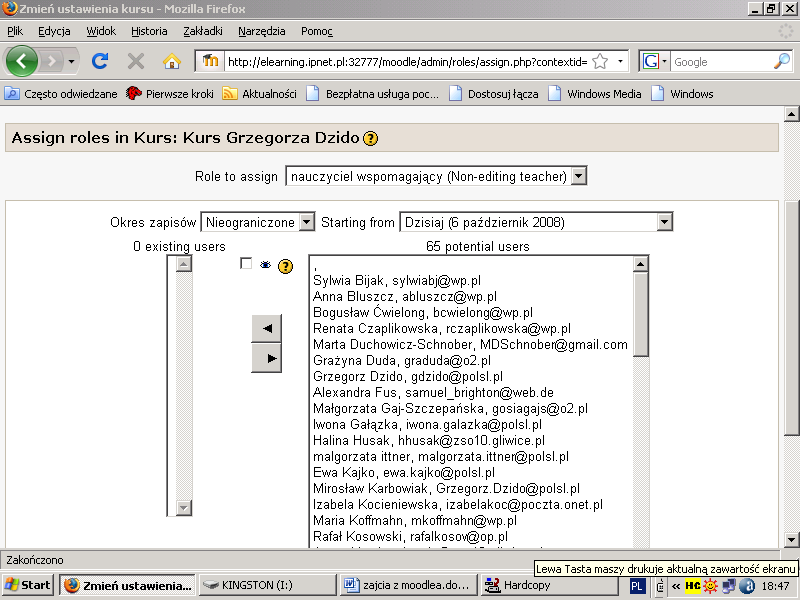Open the Aktualności feed bookmark
800x600 pixels.
[x=260, y=94]
